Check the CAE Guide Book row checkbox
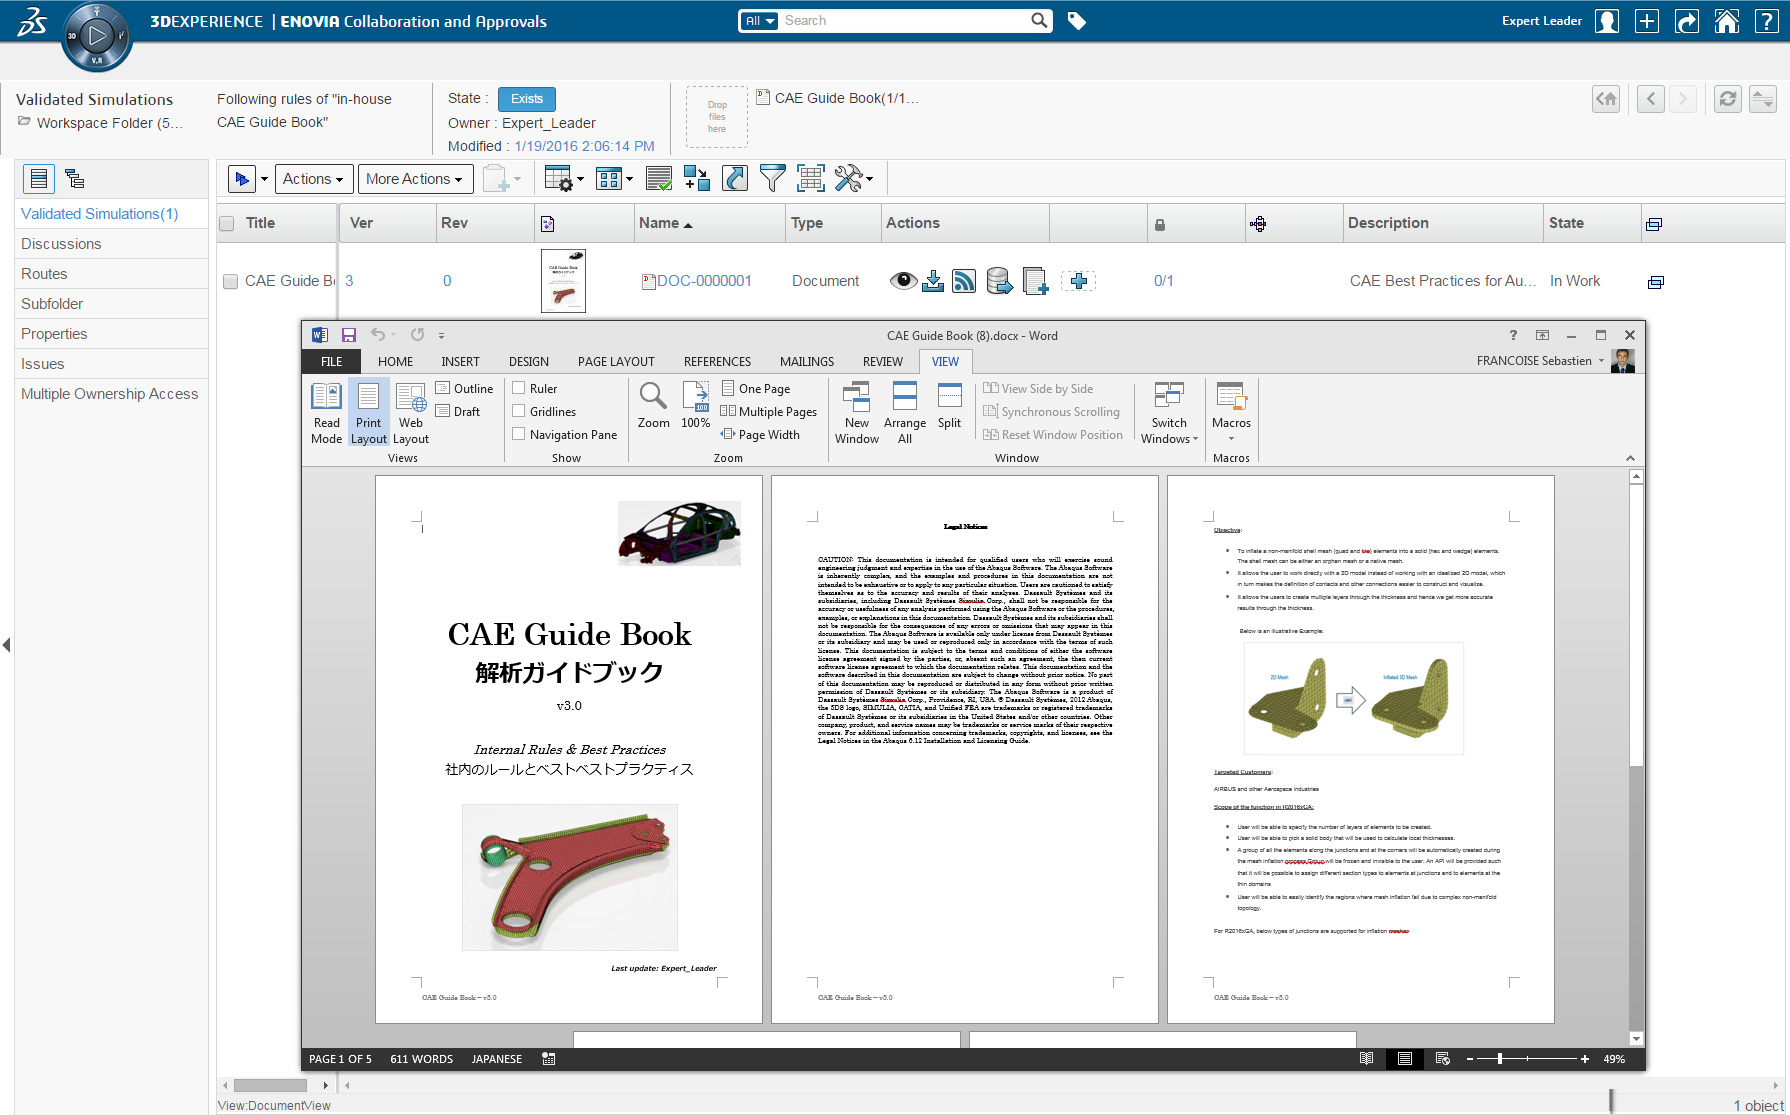 point(230,282)
